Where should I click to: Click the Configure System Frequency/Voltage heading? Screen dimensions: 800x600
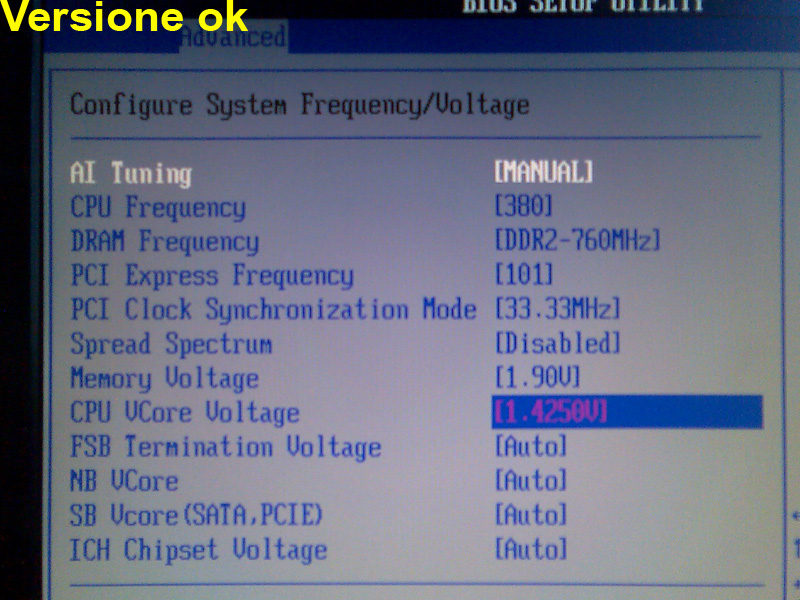point(299,106)
